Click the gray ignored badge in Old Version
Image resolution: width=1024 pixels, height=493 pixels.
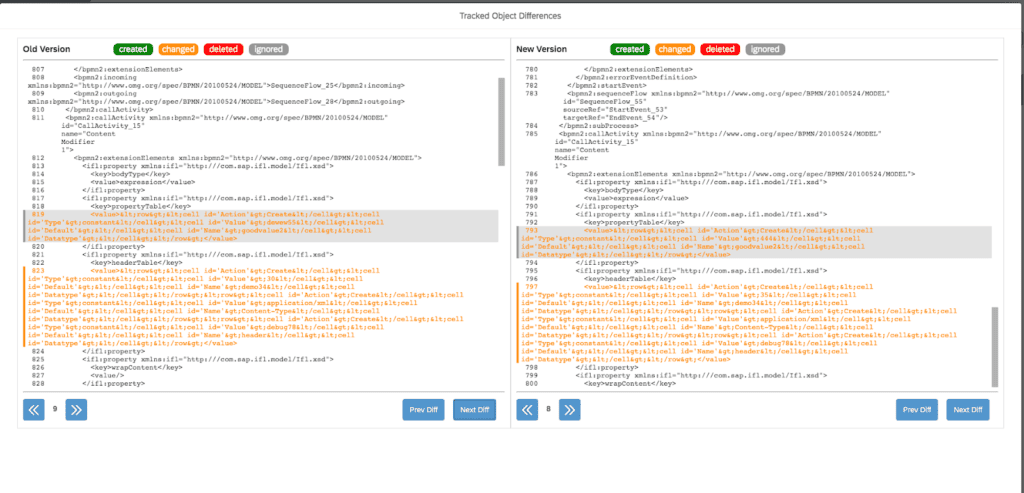[268, 49]
